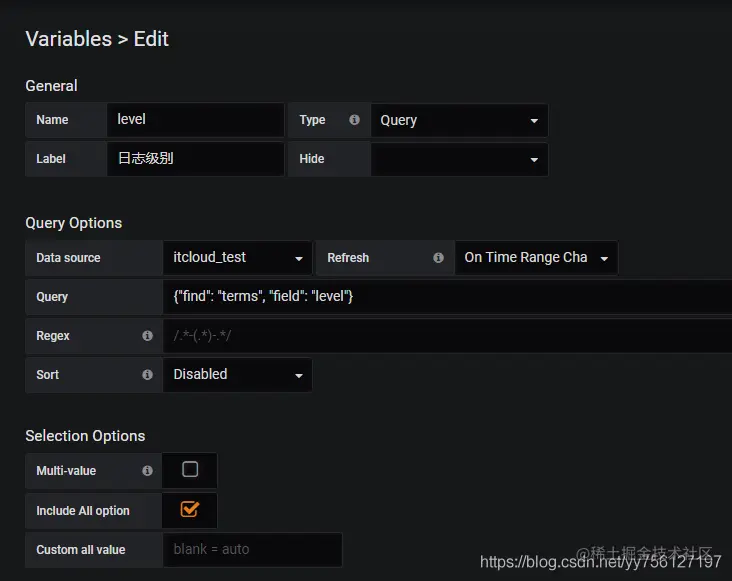
Task: Click the General section heading
Action: [x=51, y=86]
